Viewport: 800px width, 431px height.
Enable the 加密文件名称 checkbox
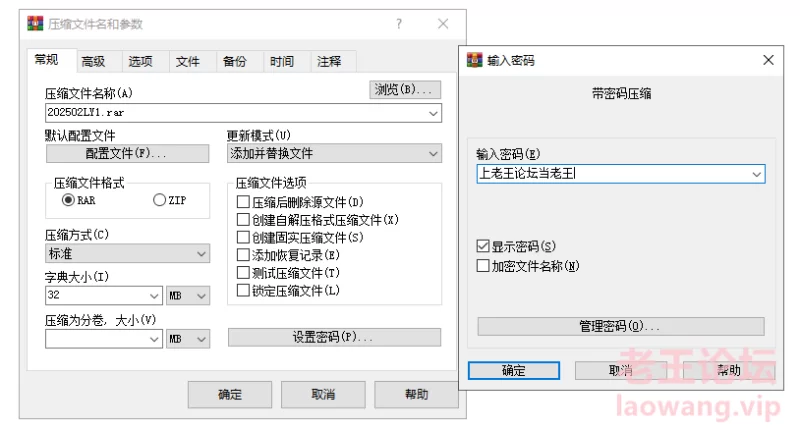pos(483,266)
